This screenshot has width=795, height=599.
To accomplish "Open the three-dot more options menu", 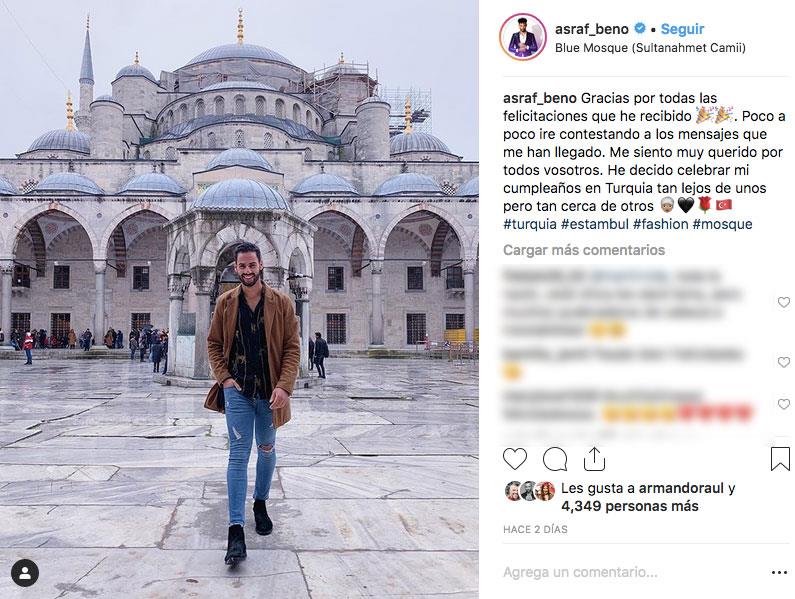I will (x=779, y=573).
